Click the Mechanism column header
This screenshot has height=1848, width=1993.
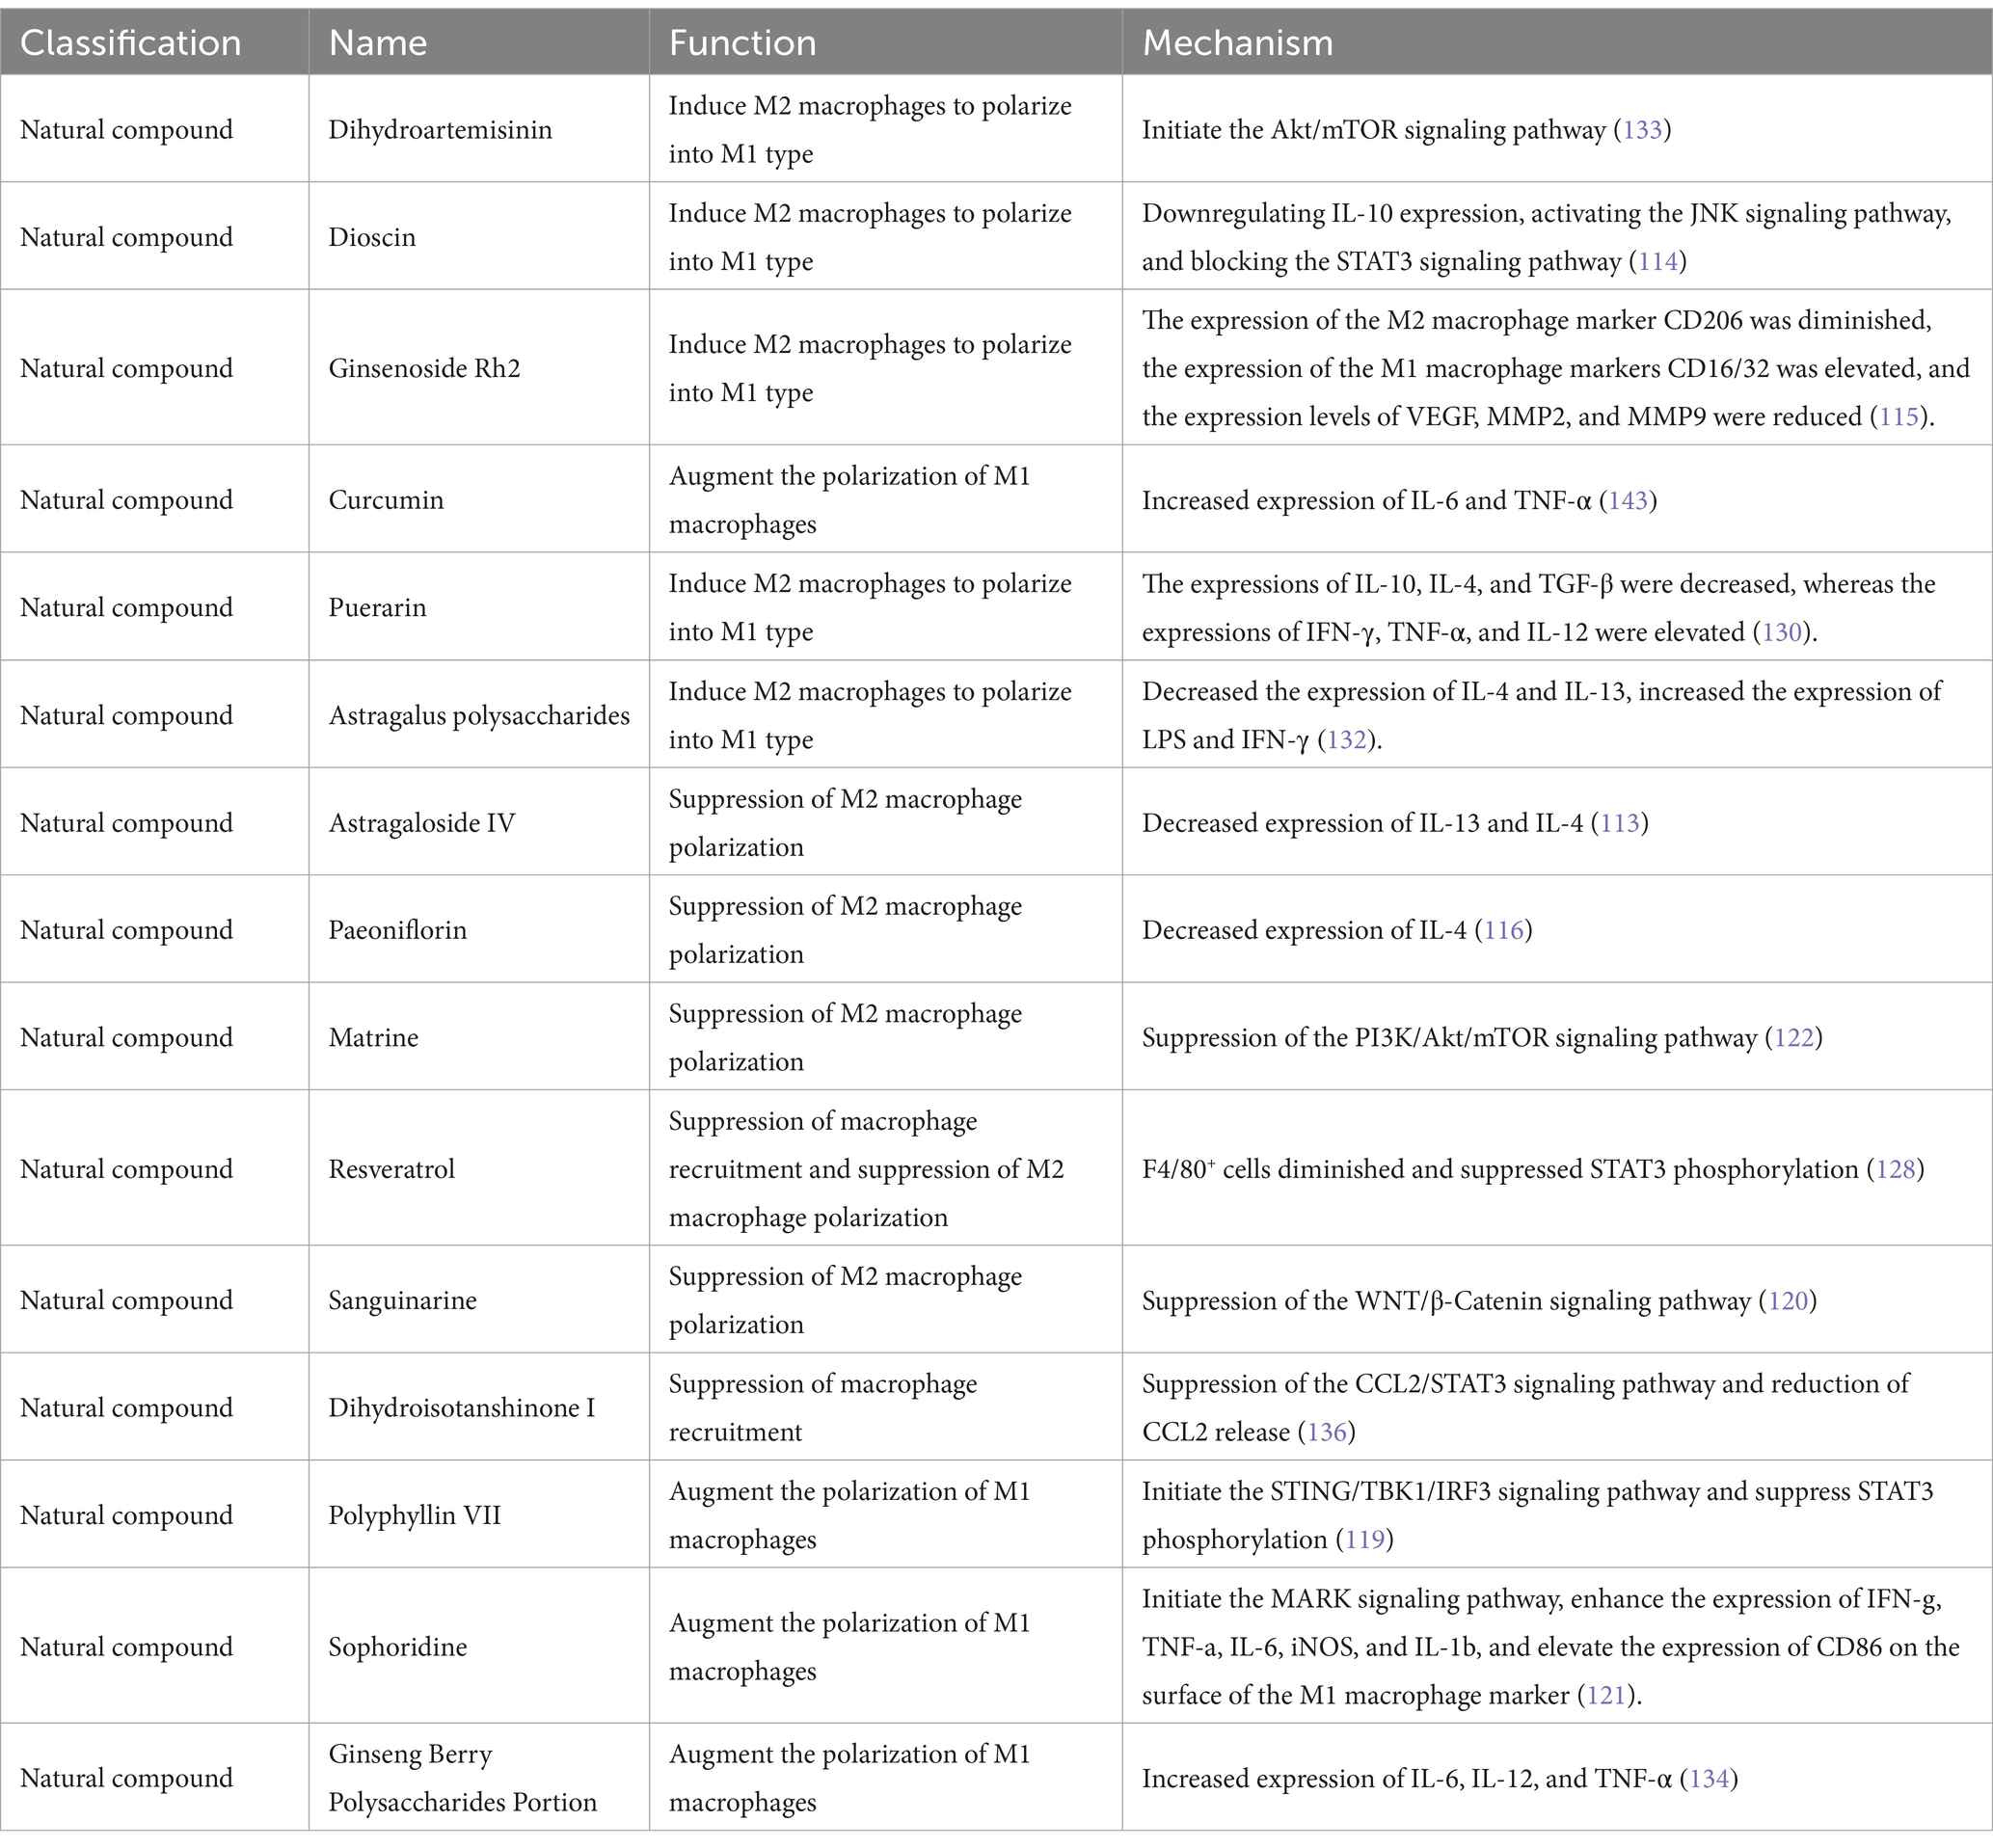(1557, 43)
